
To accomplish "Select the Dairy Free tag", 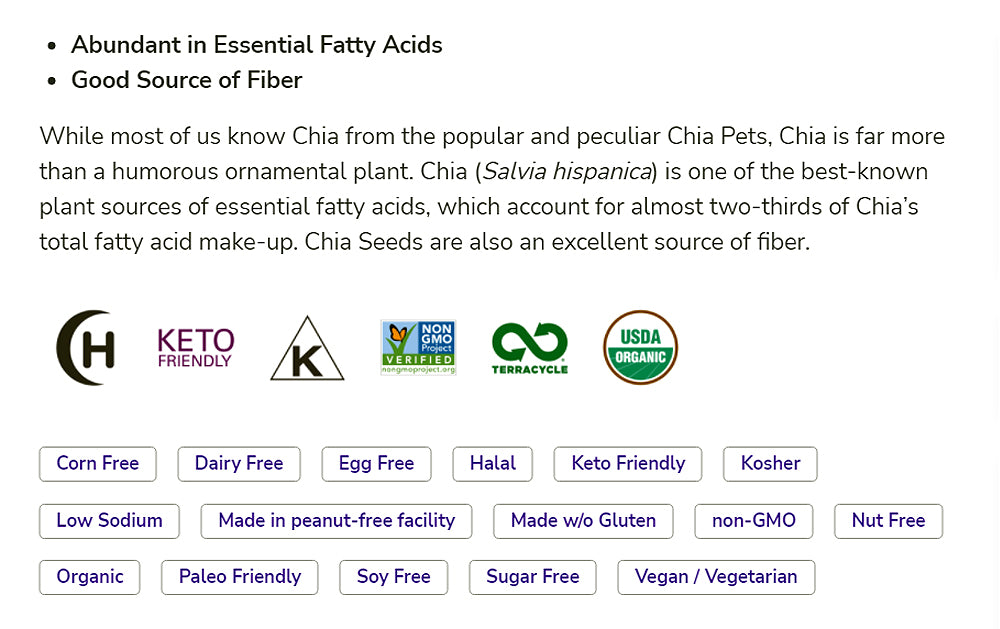I will click(x=239, y=464).
